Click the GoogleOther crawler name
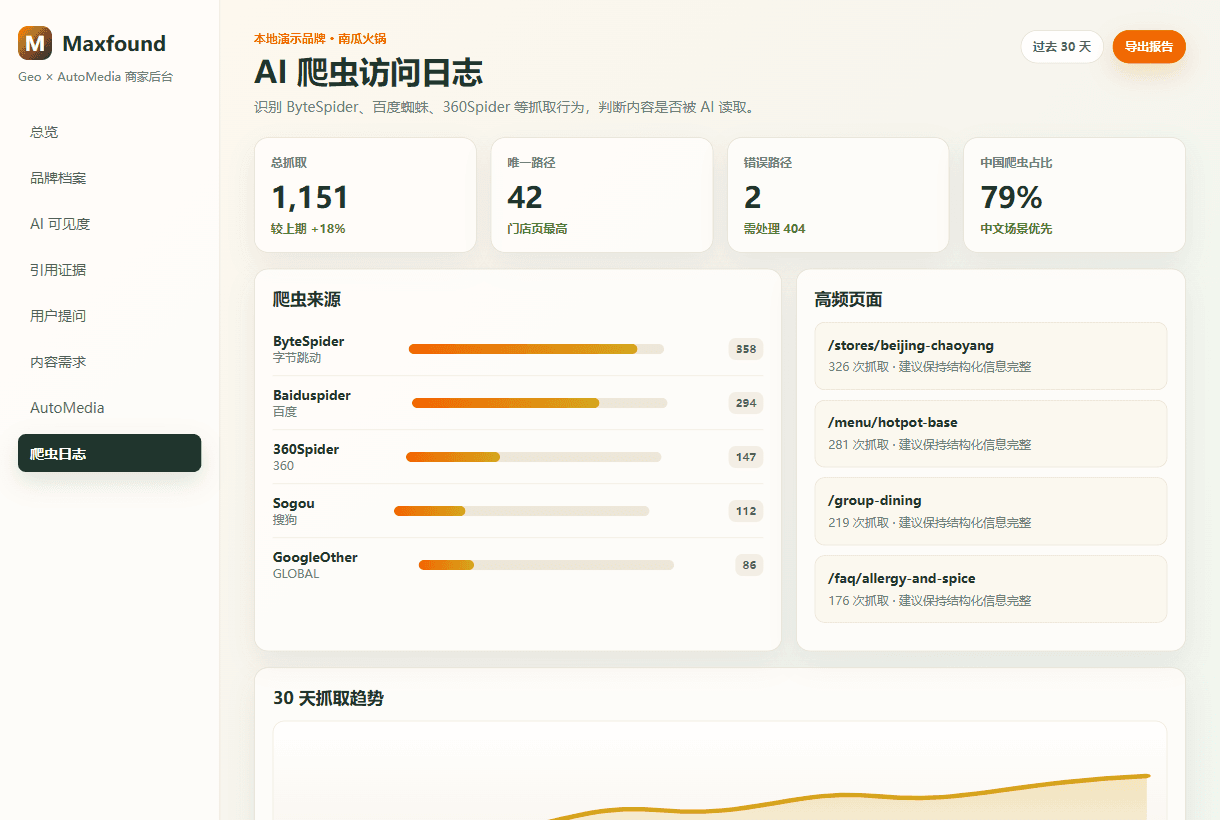The height and width of the screenshot is (820, 1220). click(315, 557)
